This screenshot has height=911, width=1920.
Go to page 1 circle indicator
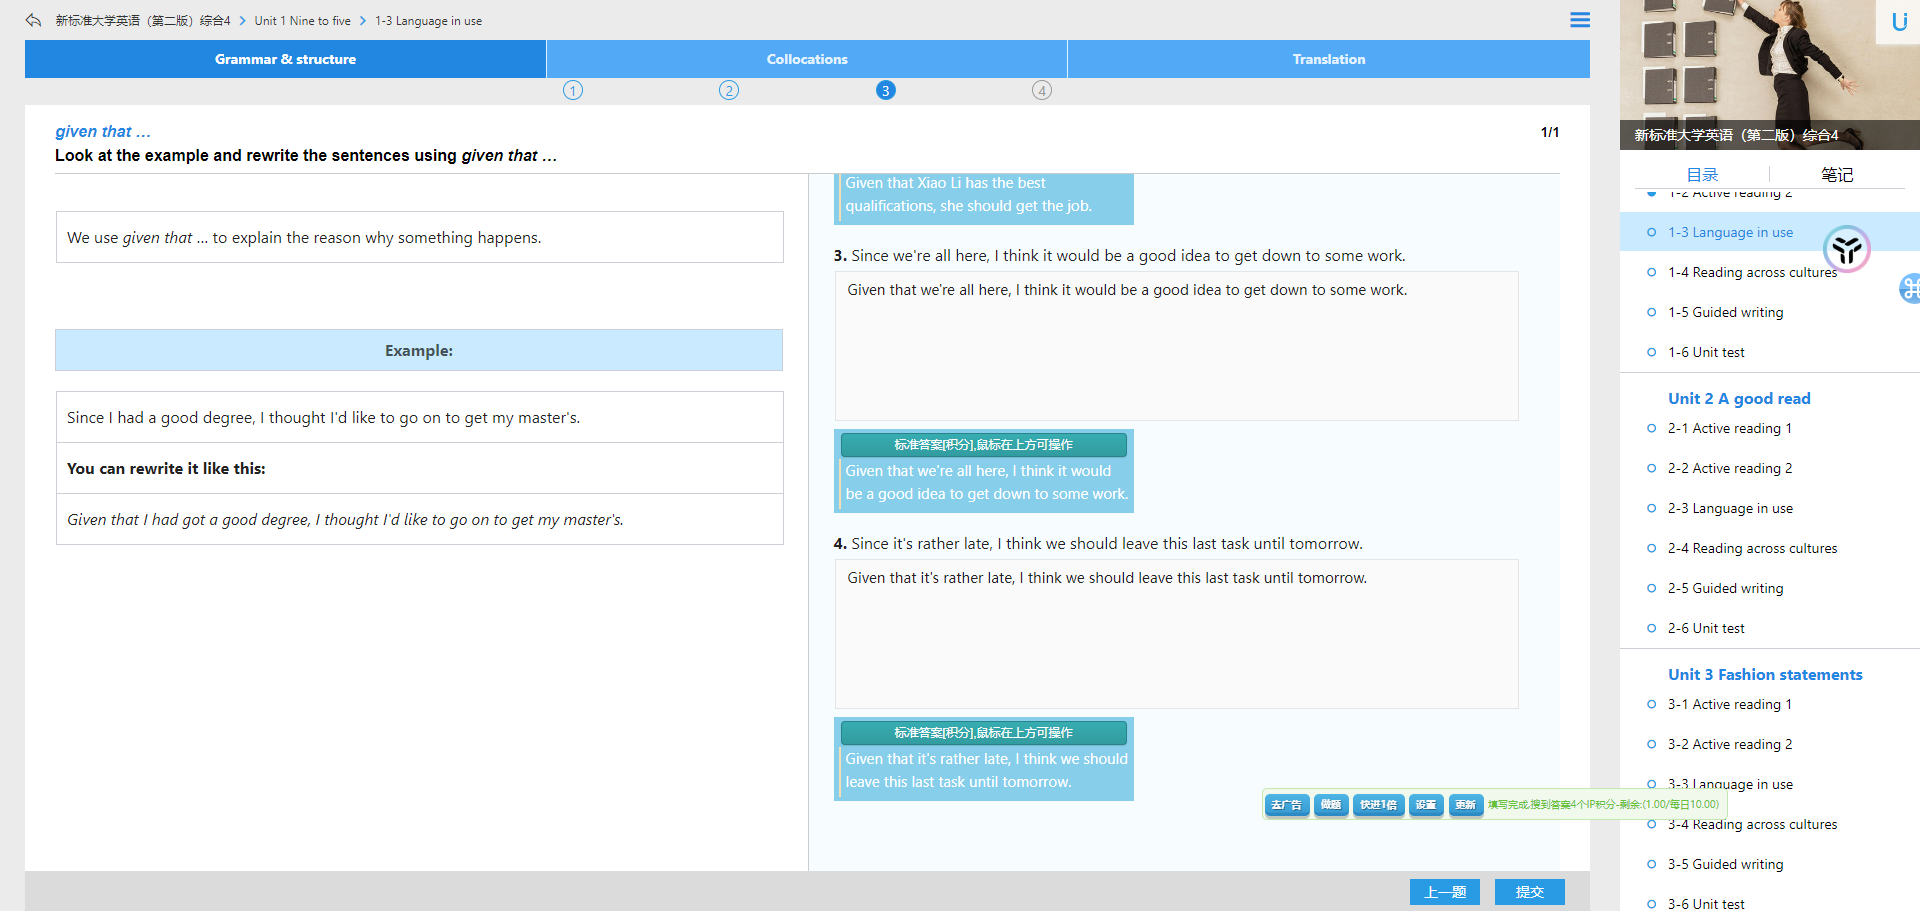572,91
